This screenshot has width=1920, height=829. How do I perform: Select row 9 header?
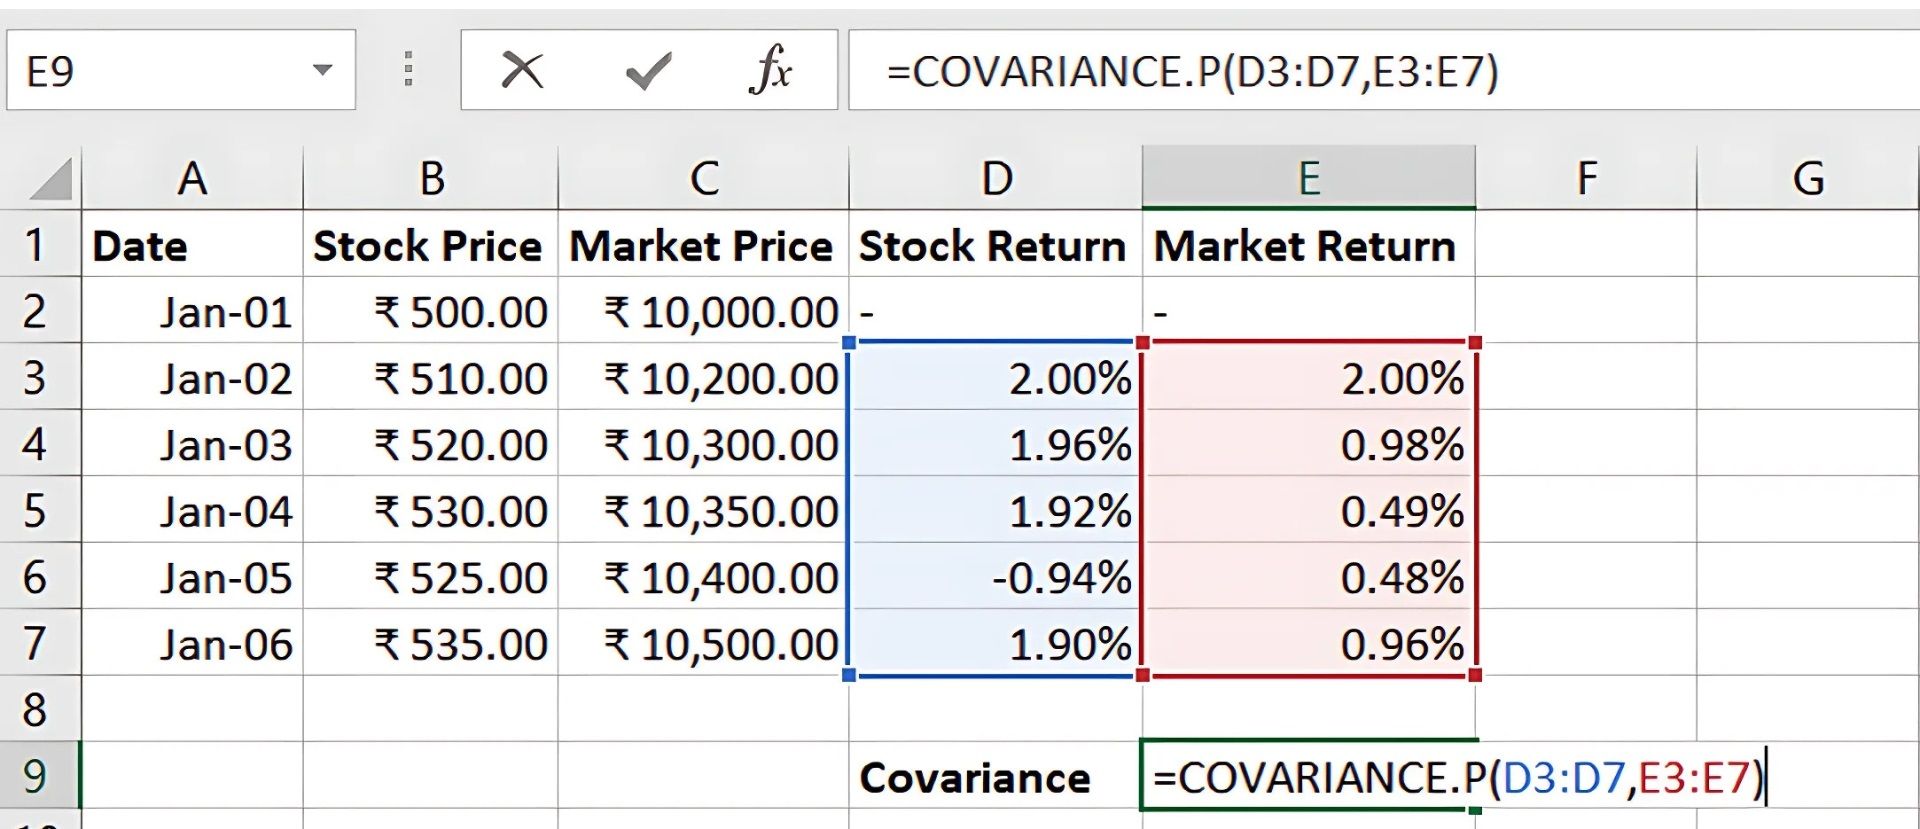coord(36,776)
